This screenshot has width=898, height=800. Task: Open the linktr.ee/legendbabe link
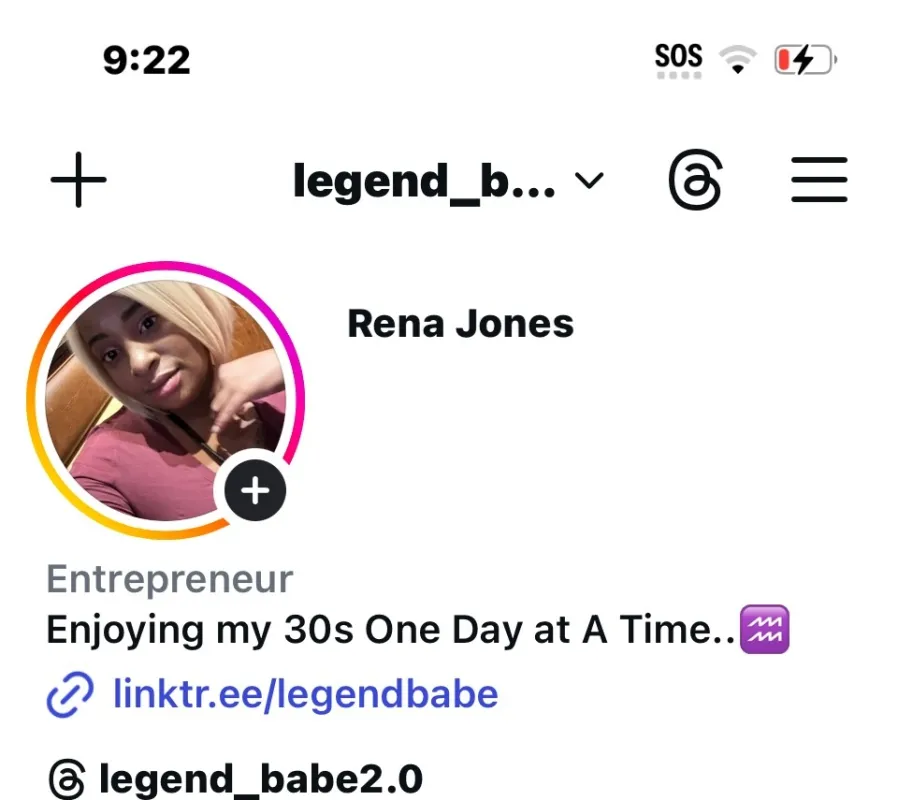[305, 693]
